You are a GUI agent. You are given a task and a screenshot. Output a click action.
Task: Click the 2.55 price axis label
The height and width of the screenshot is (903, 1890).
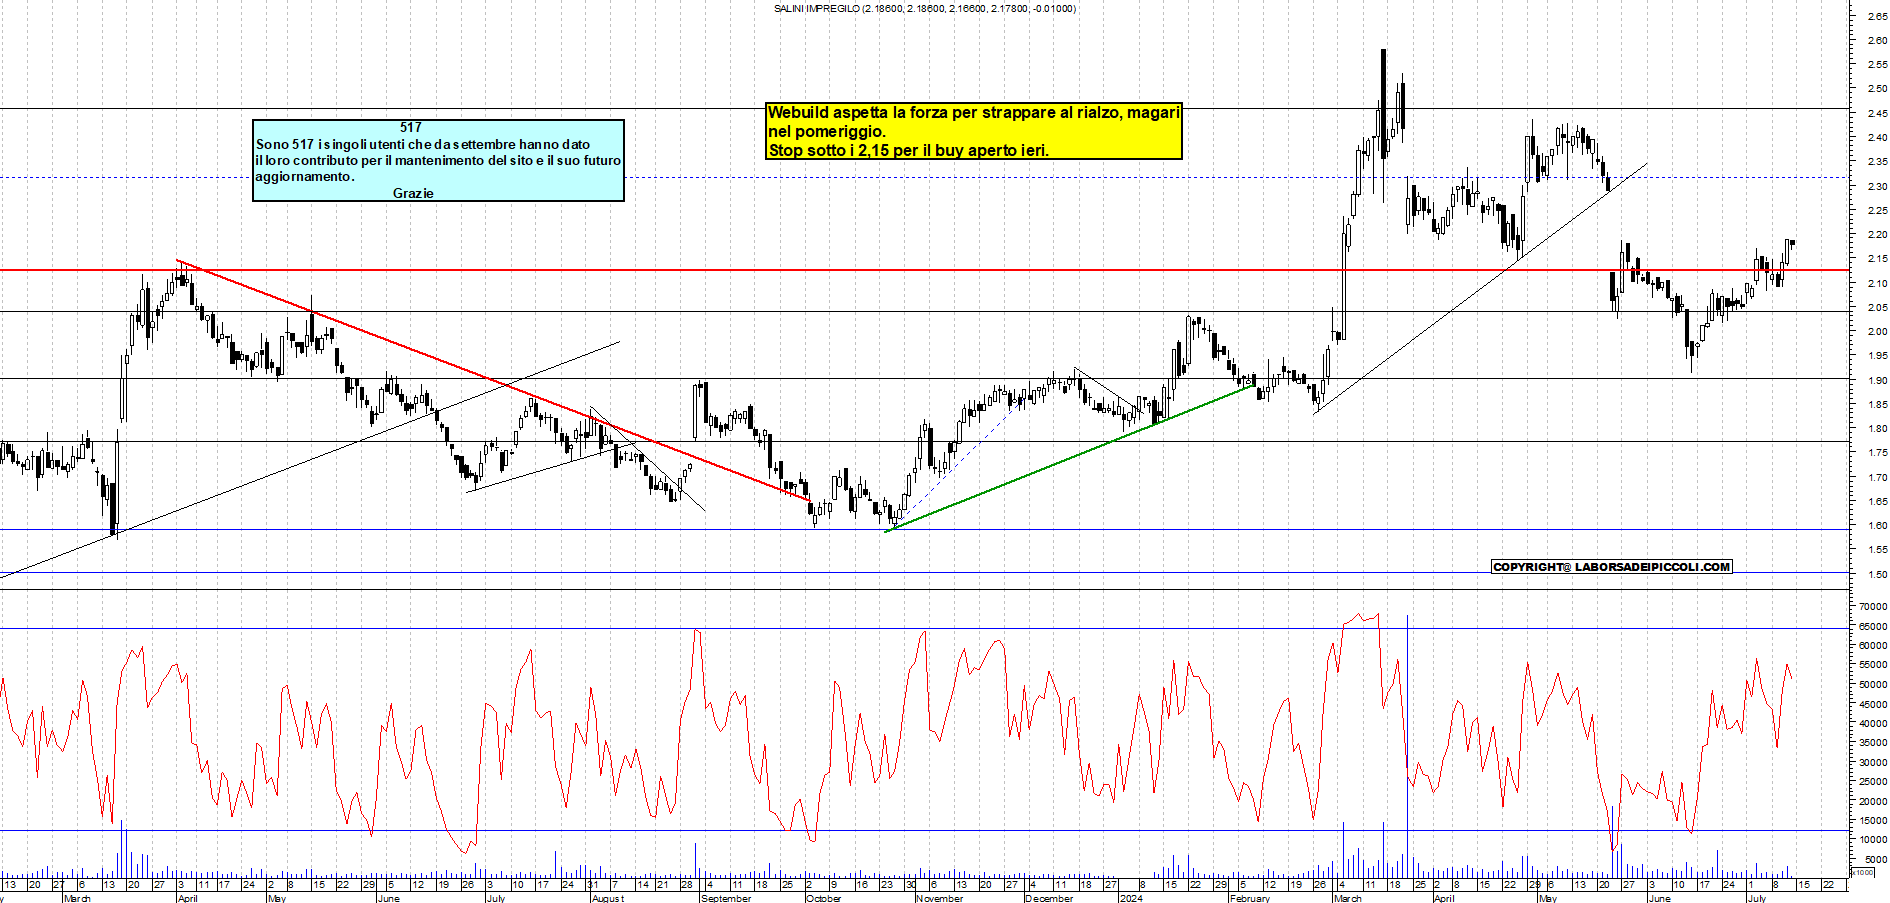pos(1877,65)
